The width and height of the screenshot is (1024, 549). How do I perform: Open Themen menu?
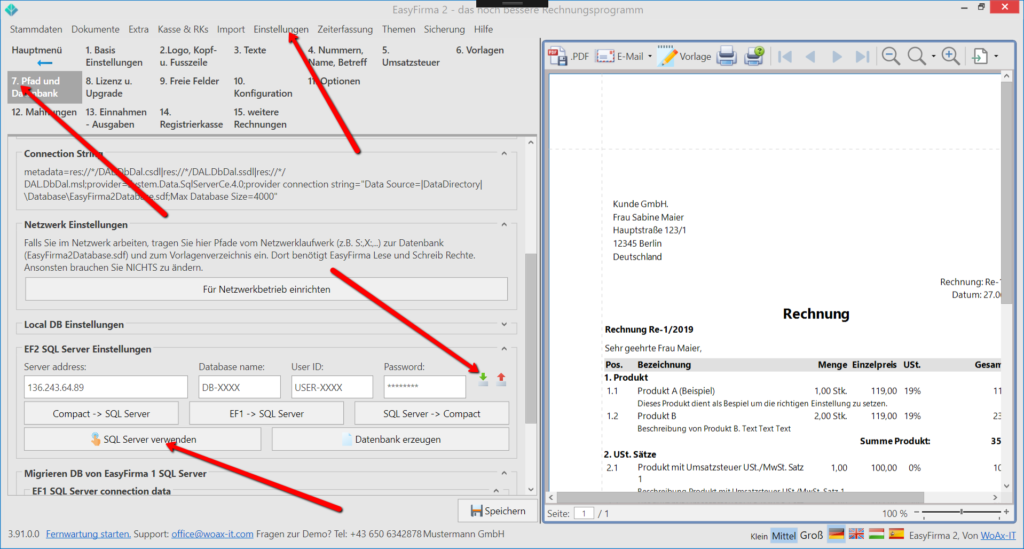(398, 29)
